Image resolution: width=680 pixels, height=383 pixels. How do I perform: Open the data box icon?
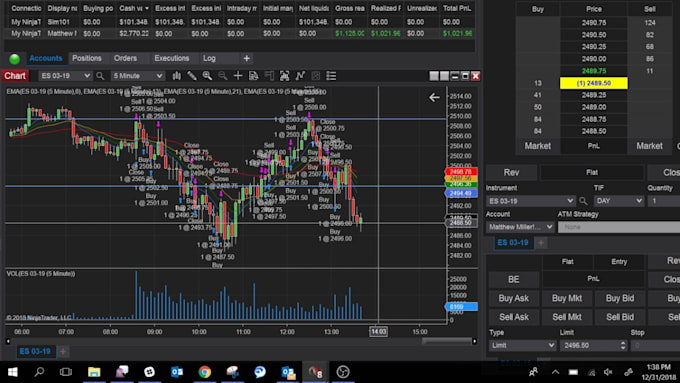(254, 76)
